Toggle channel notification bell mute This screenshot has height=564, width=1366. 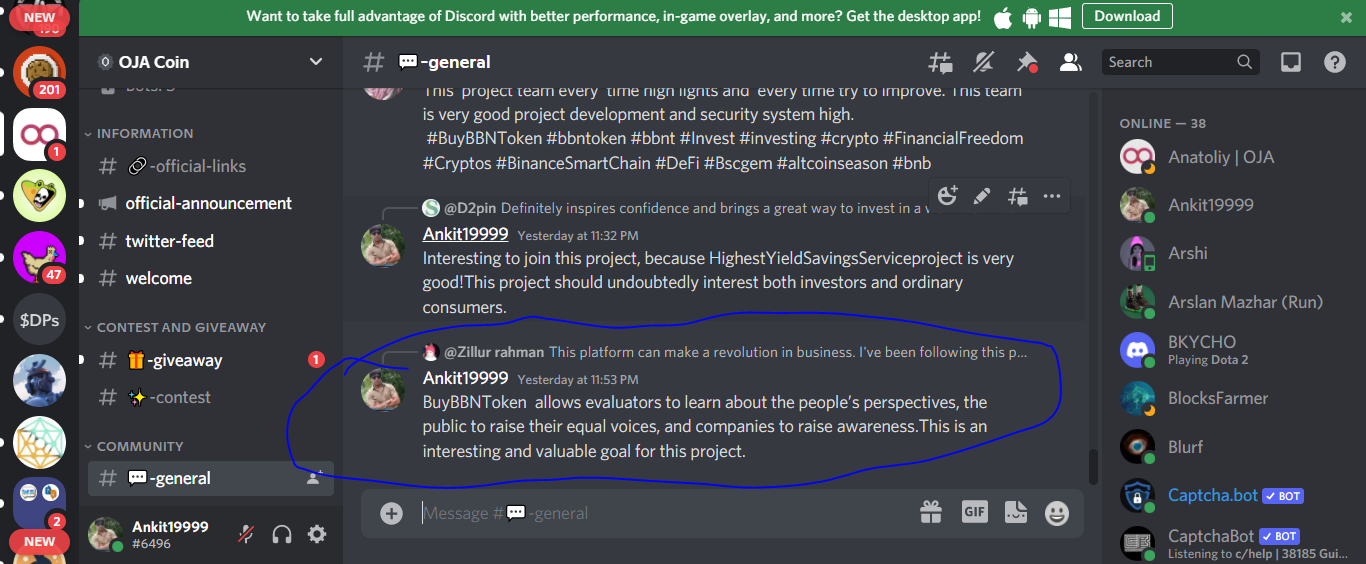tap(984, 62)
